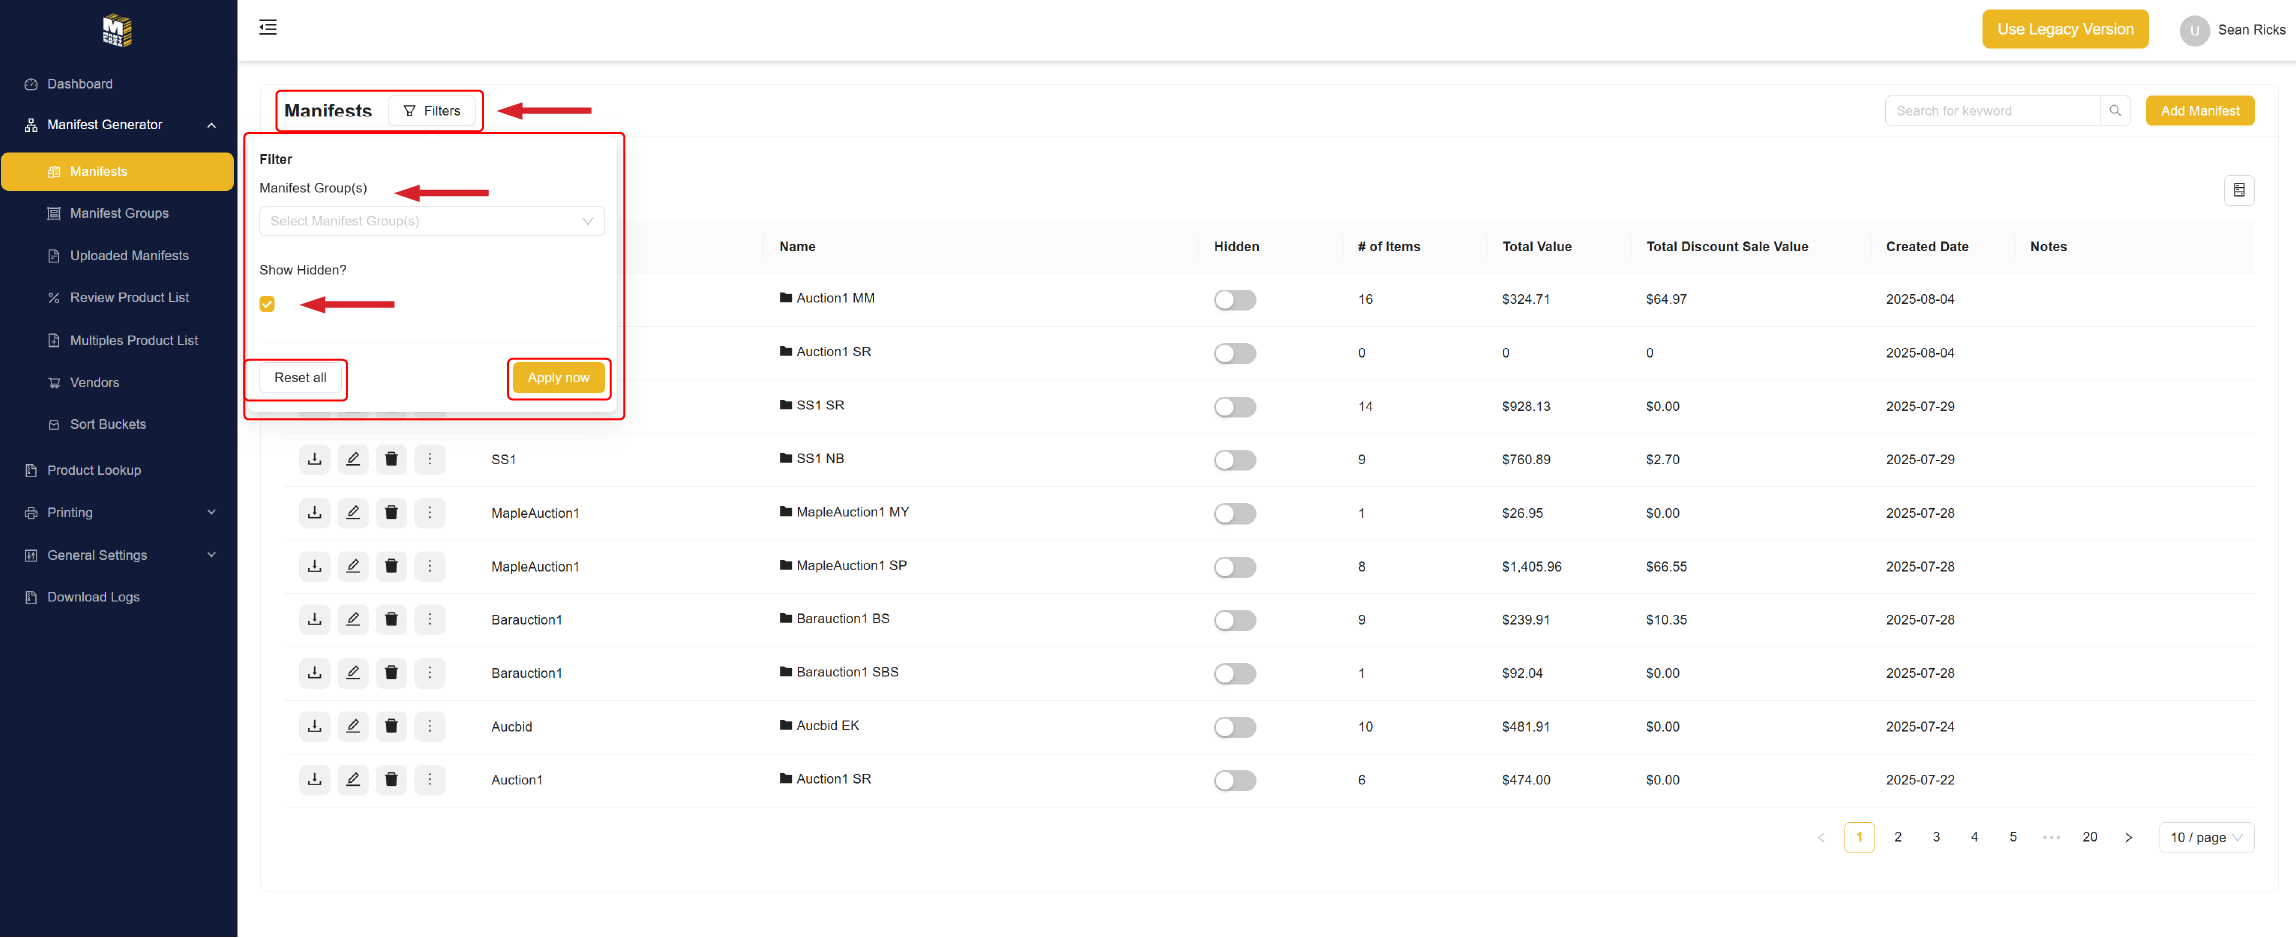2296x938 pixels.
Task: Go to Product Lookup in sidebar
Action: click(x=94, y=471)
